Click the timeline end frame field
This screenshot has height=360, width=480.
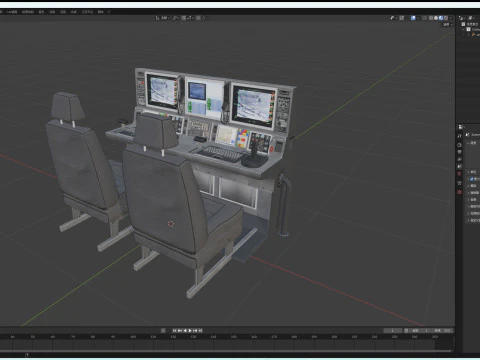point(442,331)
